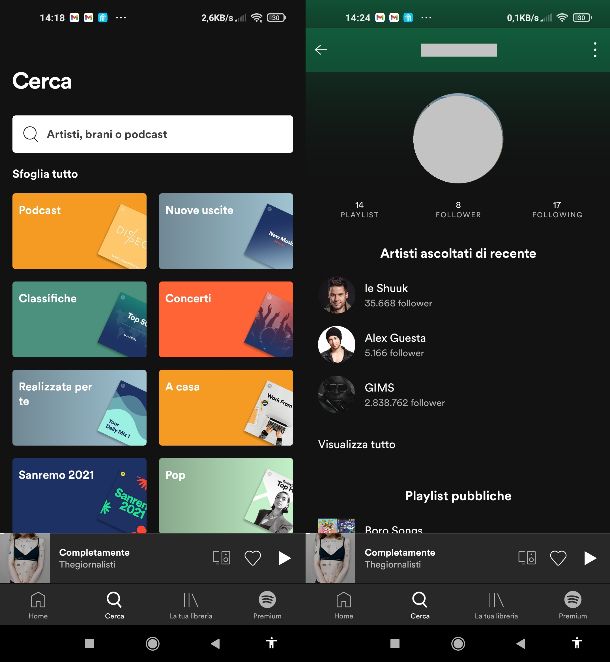Tap accessibility icon in right navigation bar
610x662 pixels.
[x=577, y=643]
